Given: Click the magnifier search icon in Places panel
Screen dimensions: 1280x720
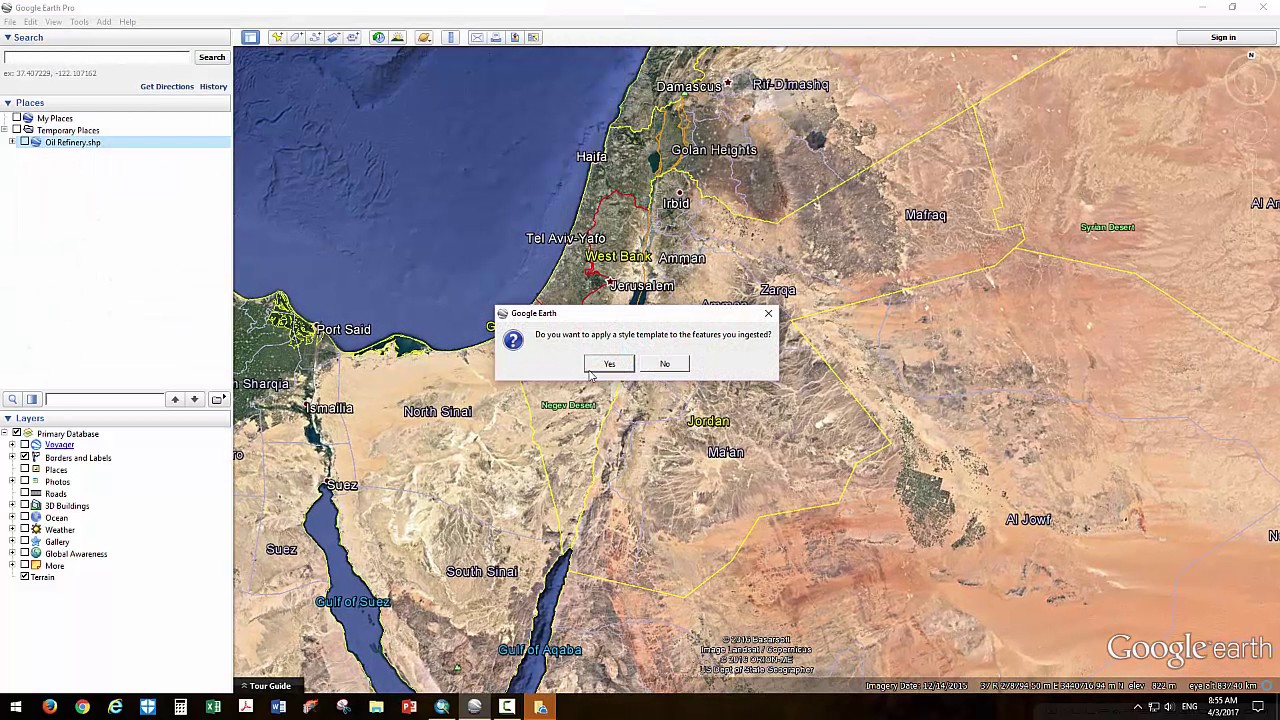Looking at the screenshot, I should (x=13, y=399).
